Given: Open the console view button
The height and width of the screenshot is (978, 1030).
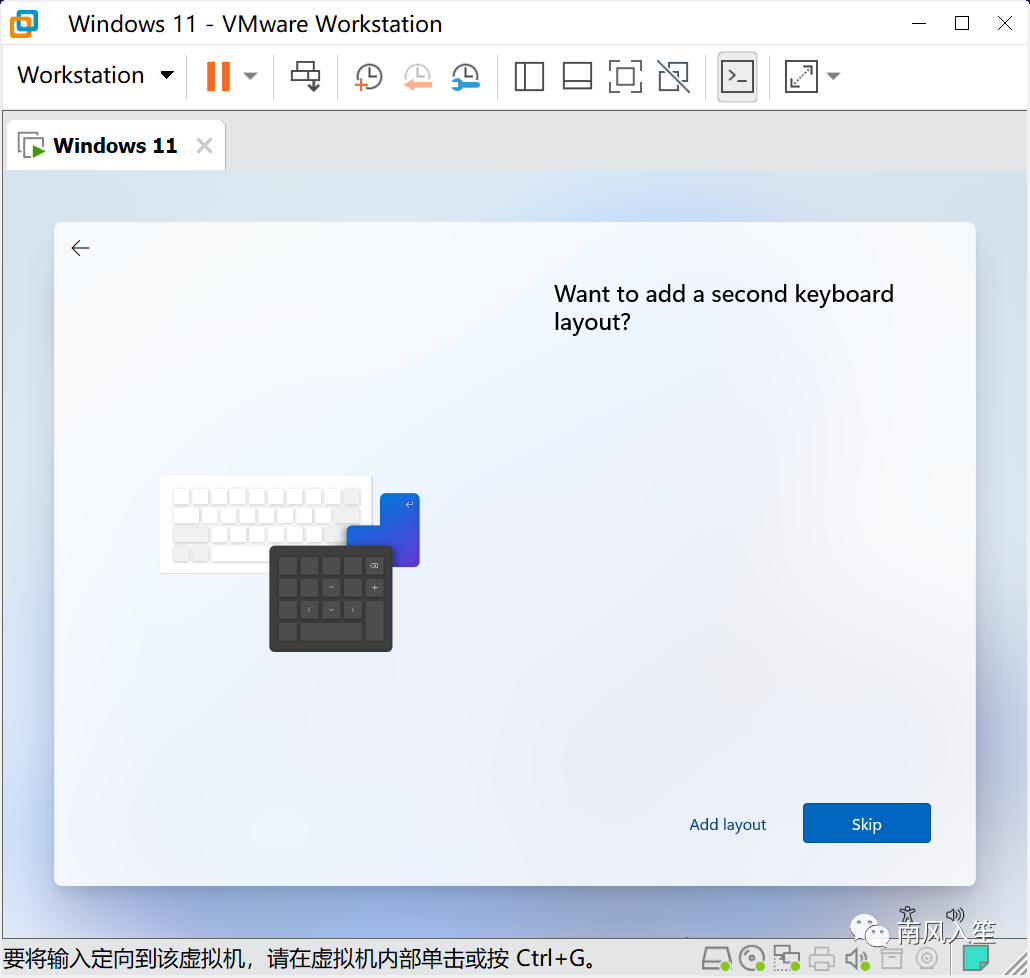Looking at the screenshot, I should (737, 77).
